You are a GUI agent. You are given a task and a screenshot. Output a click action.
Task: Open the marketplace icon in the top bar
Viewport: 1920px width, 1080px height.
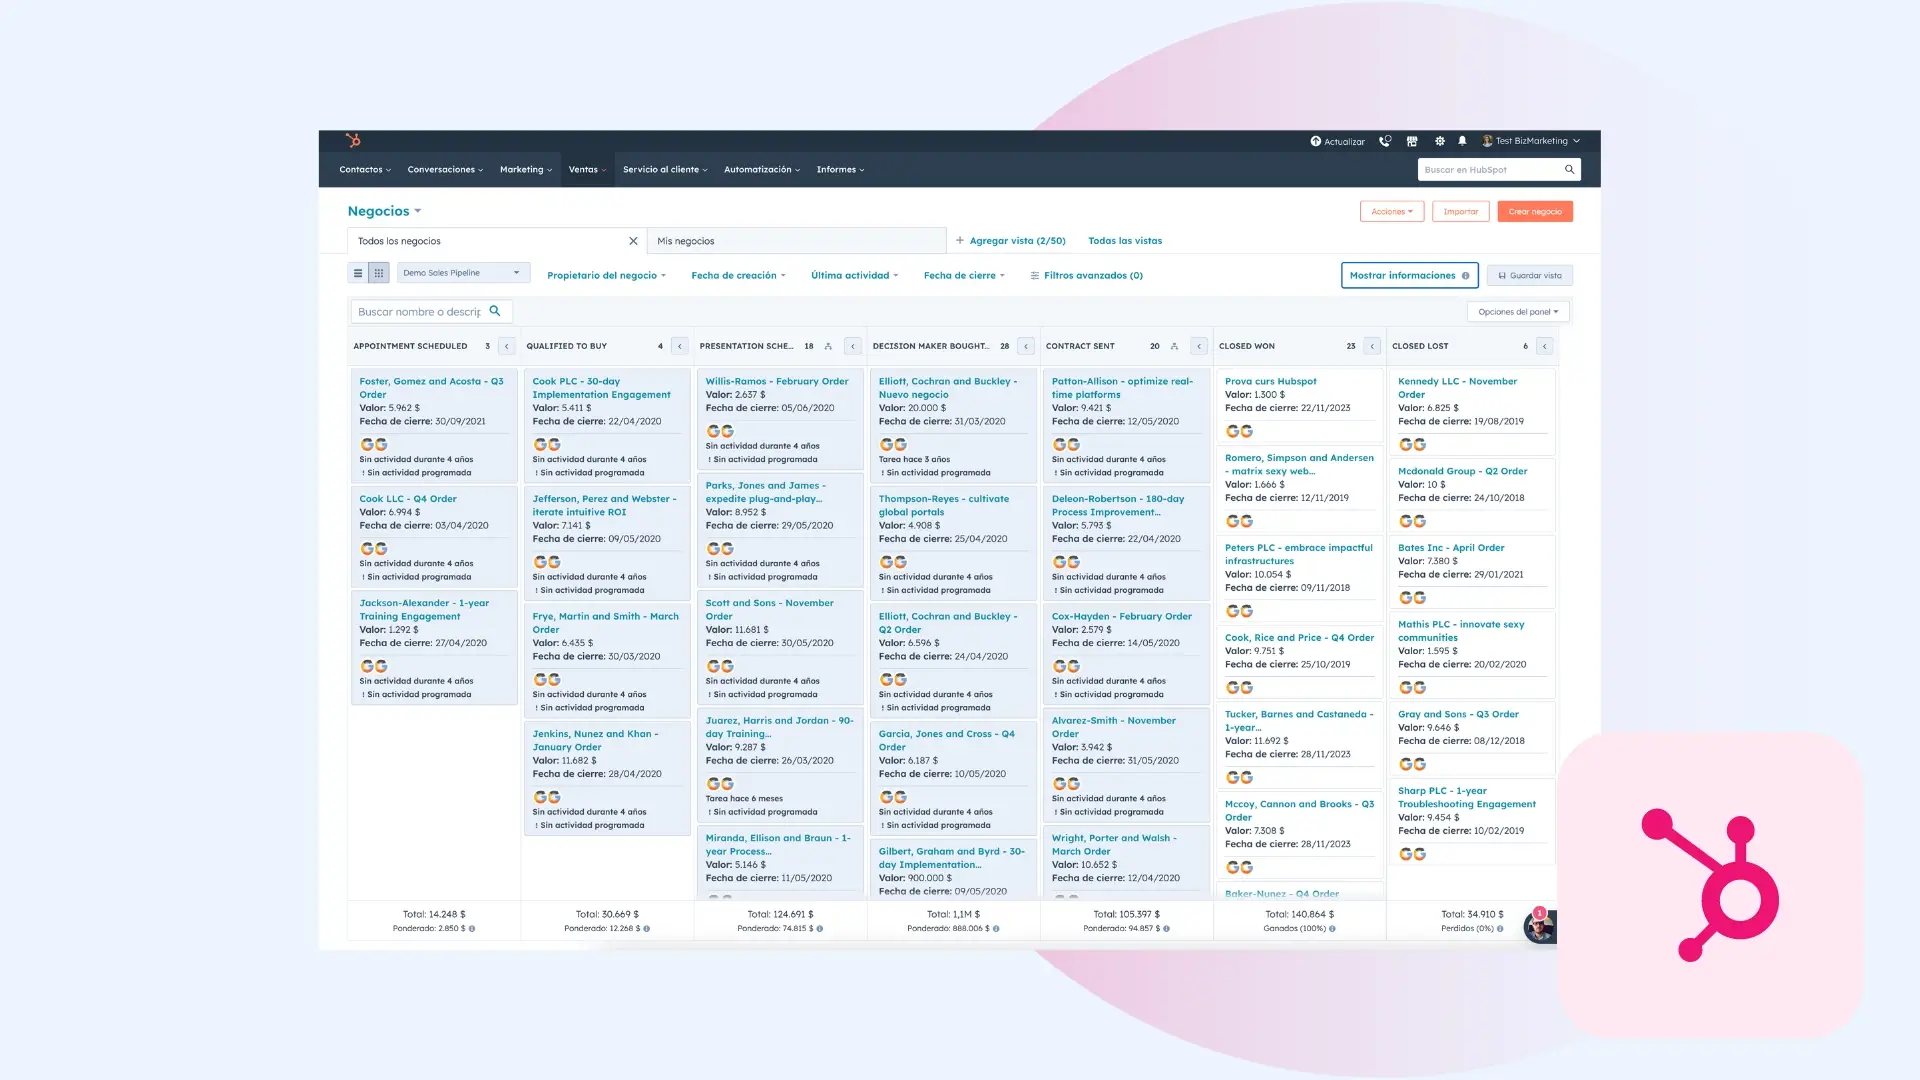click(1412, 141)
